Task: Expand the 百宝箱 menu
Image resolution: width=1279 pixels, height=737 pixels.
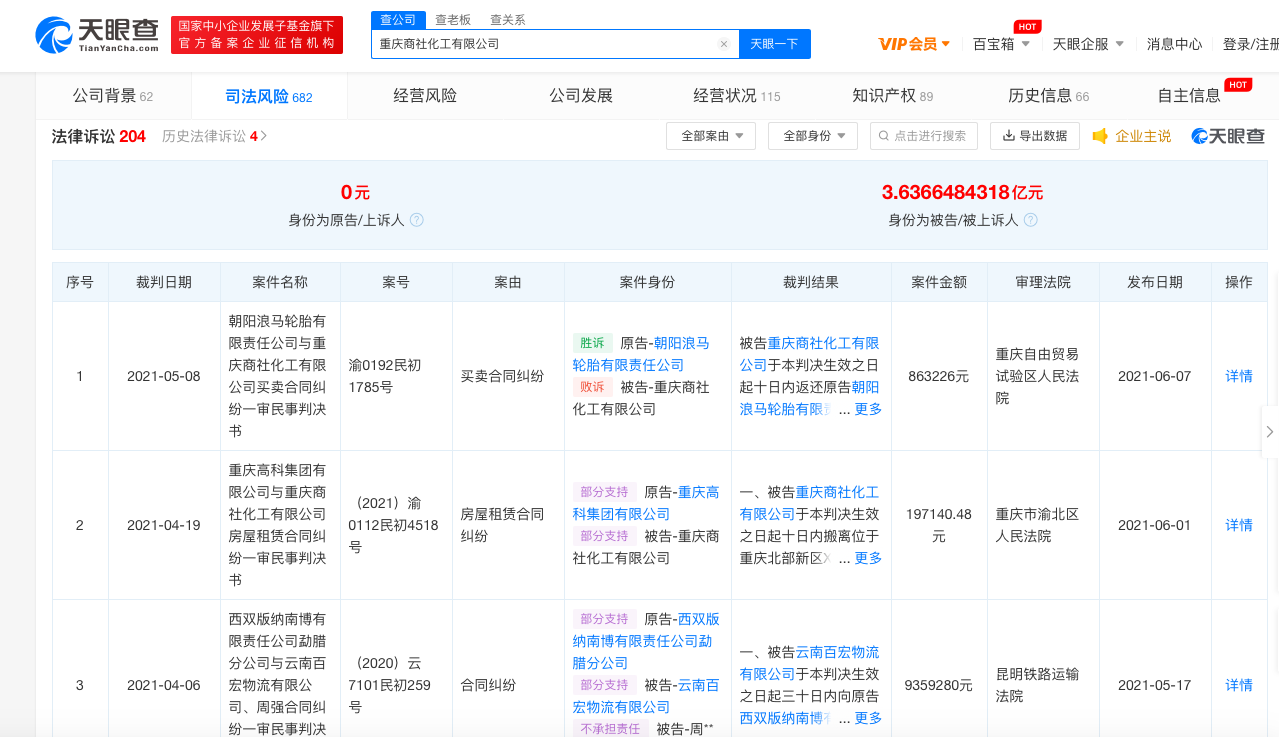Action: point(1000,44)
